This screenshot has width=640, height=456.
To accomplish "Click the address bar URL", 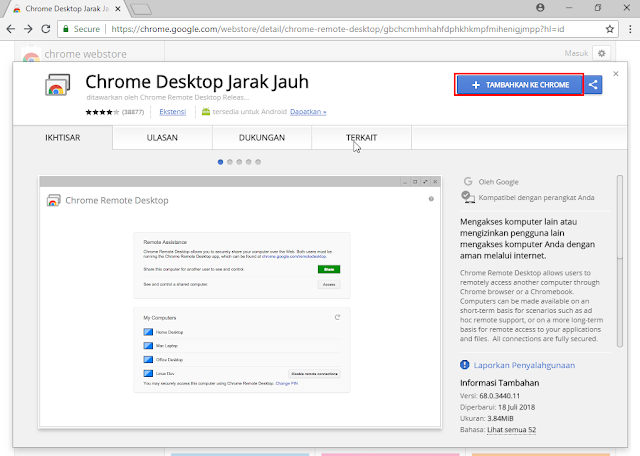I will [x=338, y=29].
